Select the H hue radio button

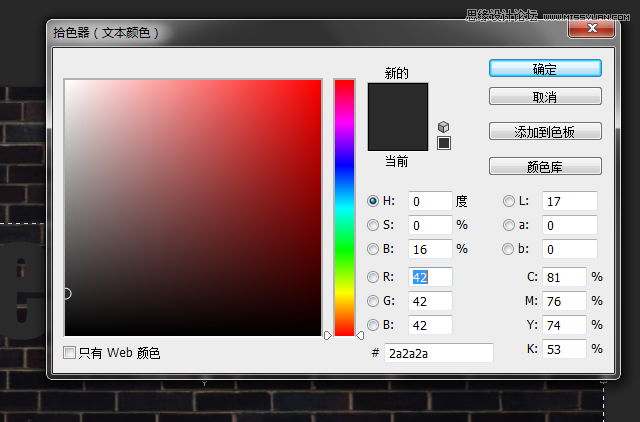(373, 201)
